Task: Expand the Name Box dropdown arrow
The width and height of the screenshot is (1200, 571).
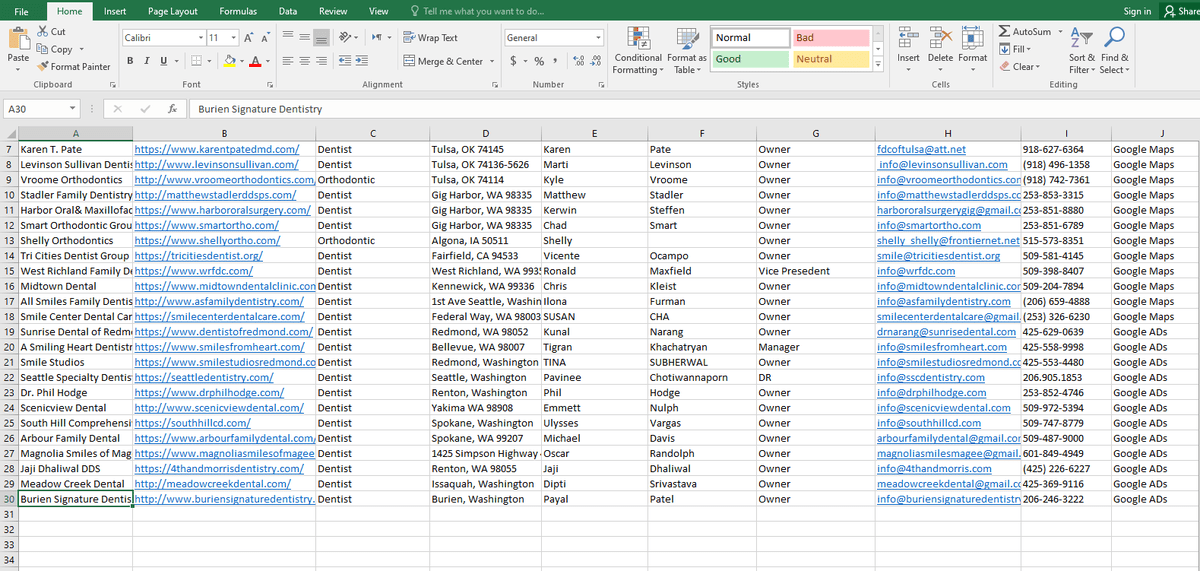Action: [x=74, y=109]
